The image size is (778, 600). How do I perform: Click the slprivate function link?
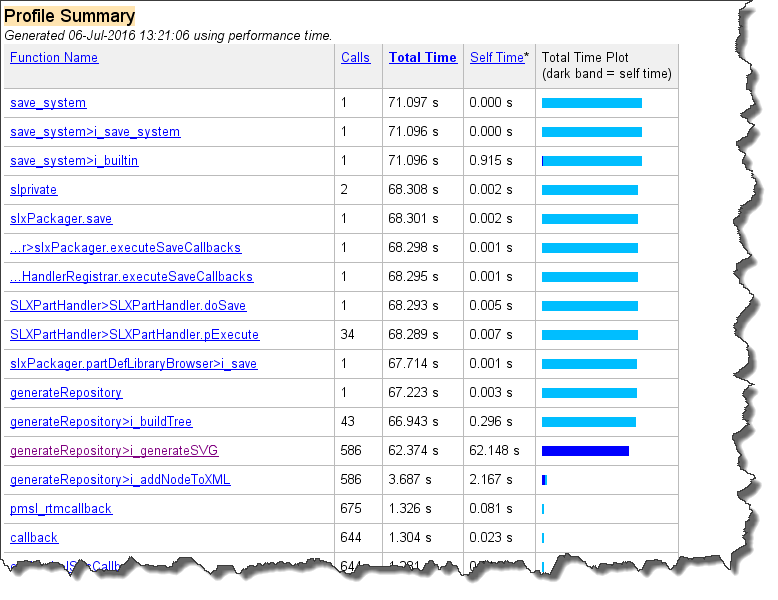pos(34,190)
